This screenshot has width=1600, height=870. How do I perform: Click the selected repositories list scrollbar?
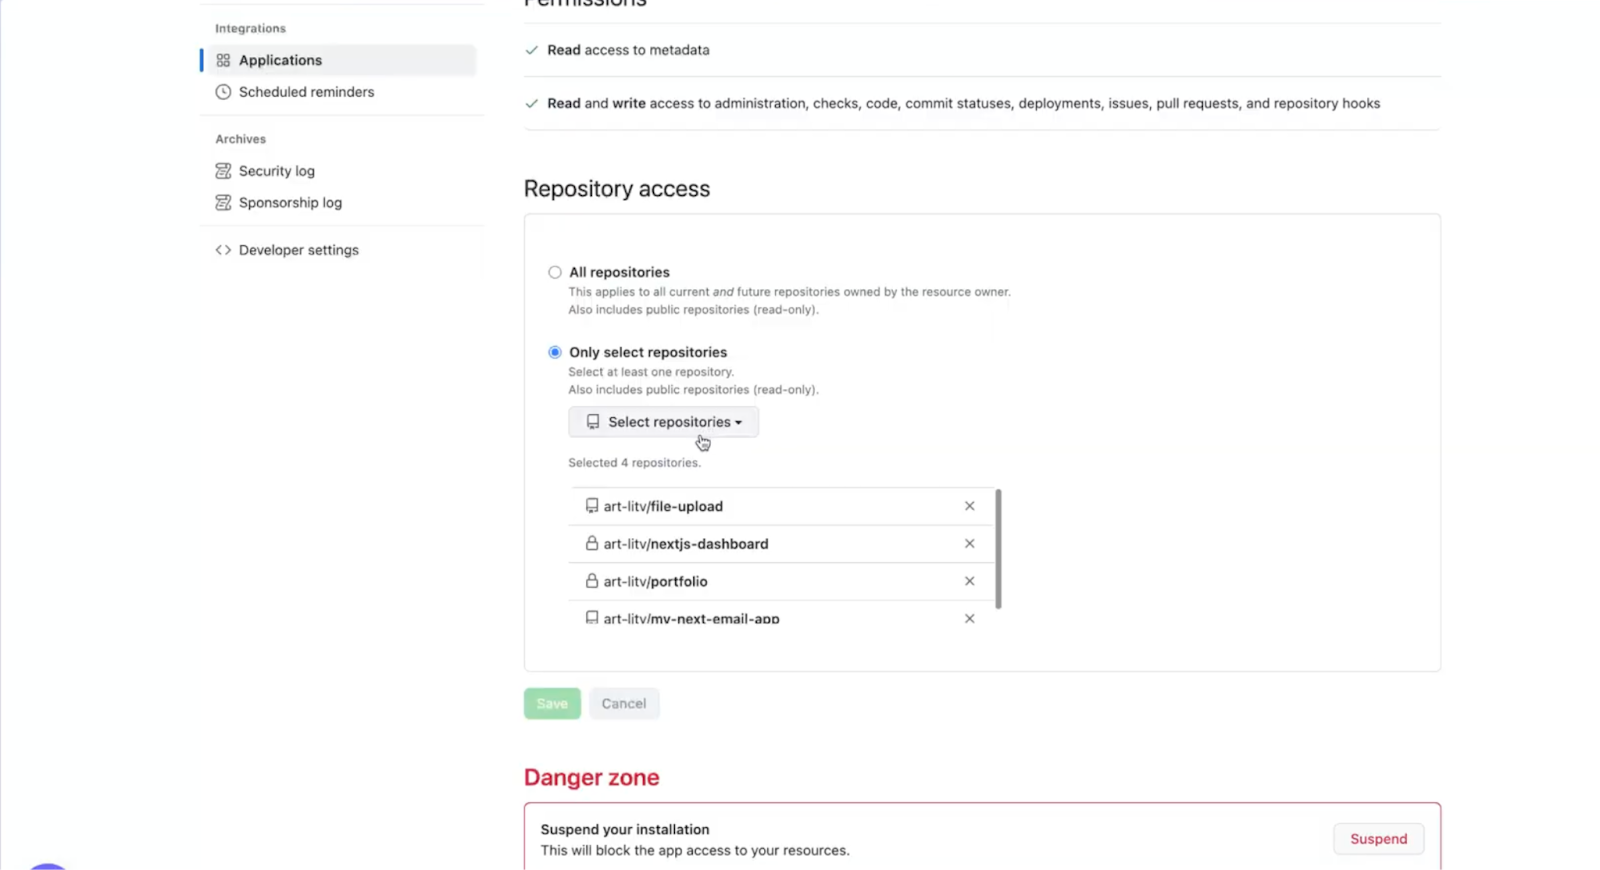point(998,548)
